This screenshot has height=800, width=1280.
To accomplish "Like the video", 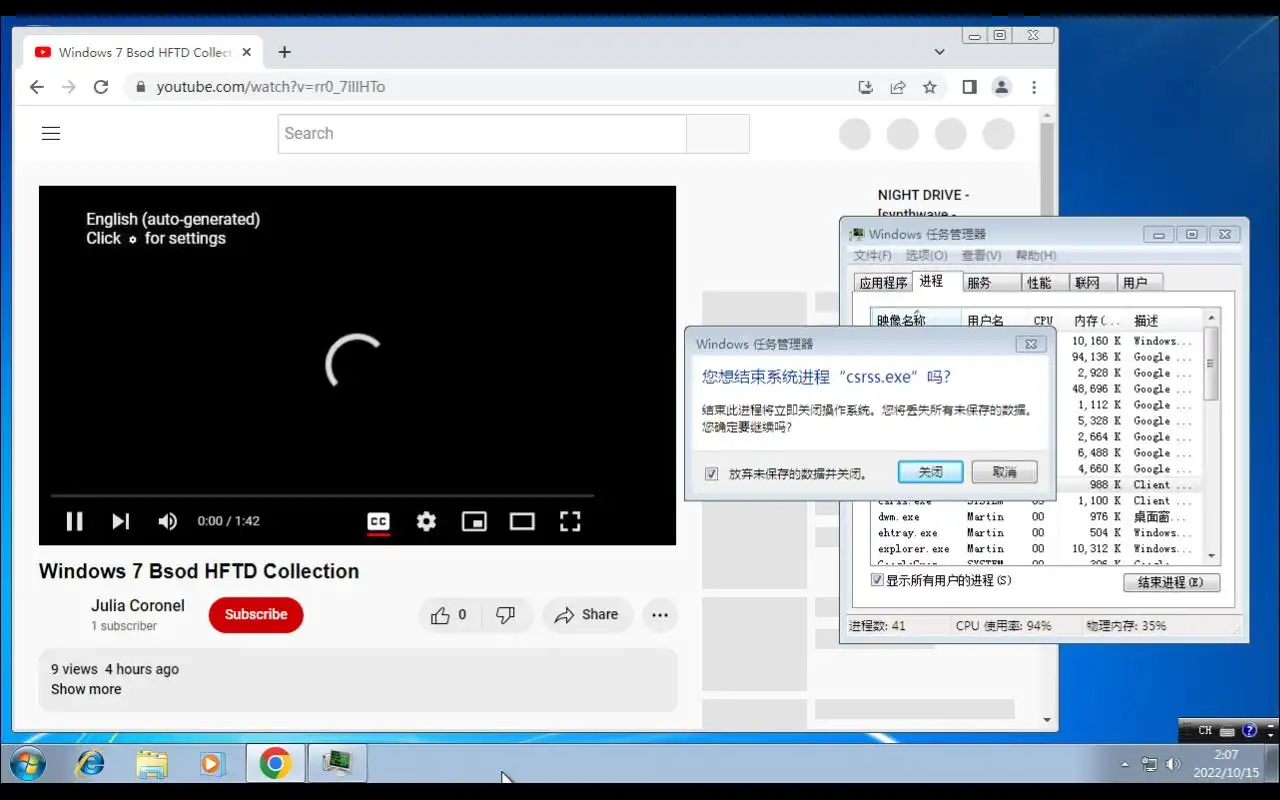I will coord(449,615).
